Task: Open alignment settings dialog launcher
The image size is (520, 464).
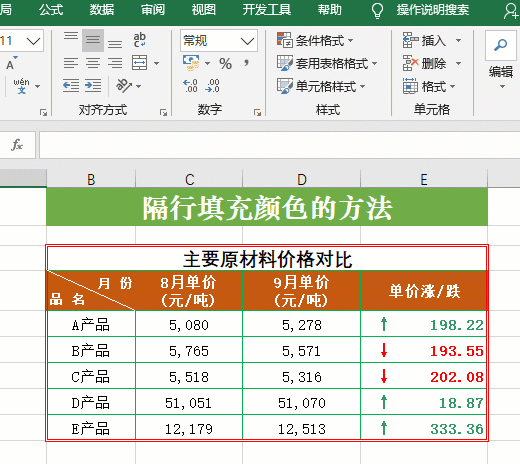Action: click(x=163, y=113)
